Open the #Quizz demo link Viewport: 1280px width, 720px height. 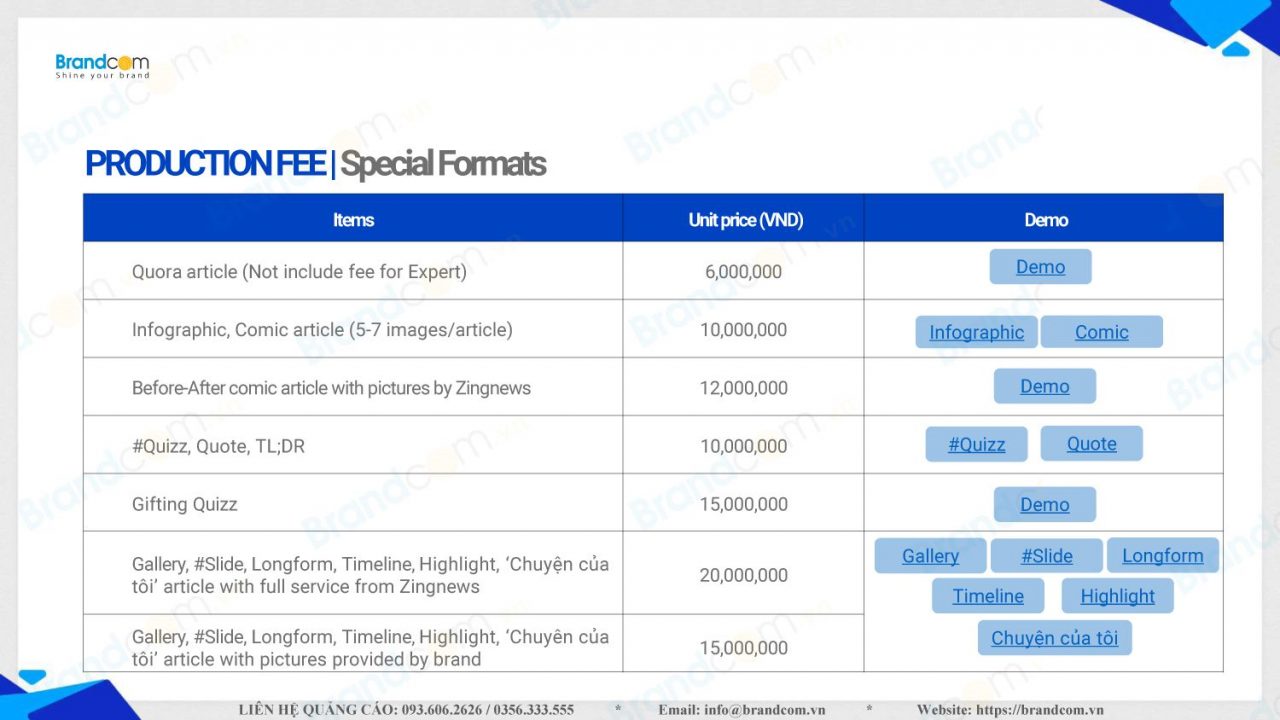click(976, 444)
